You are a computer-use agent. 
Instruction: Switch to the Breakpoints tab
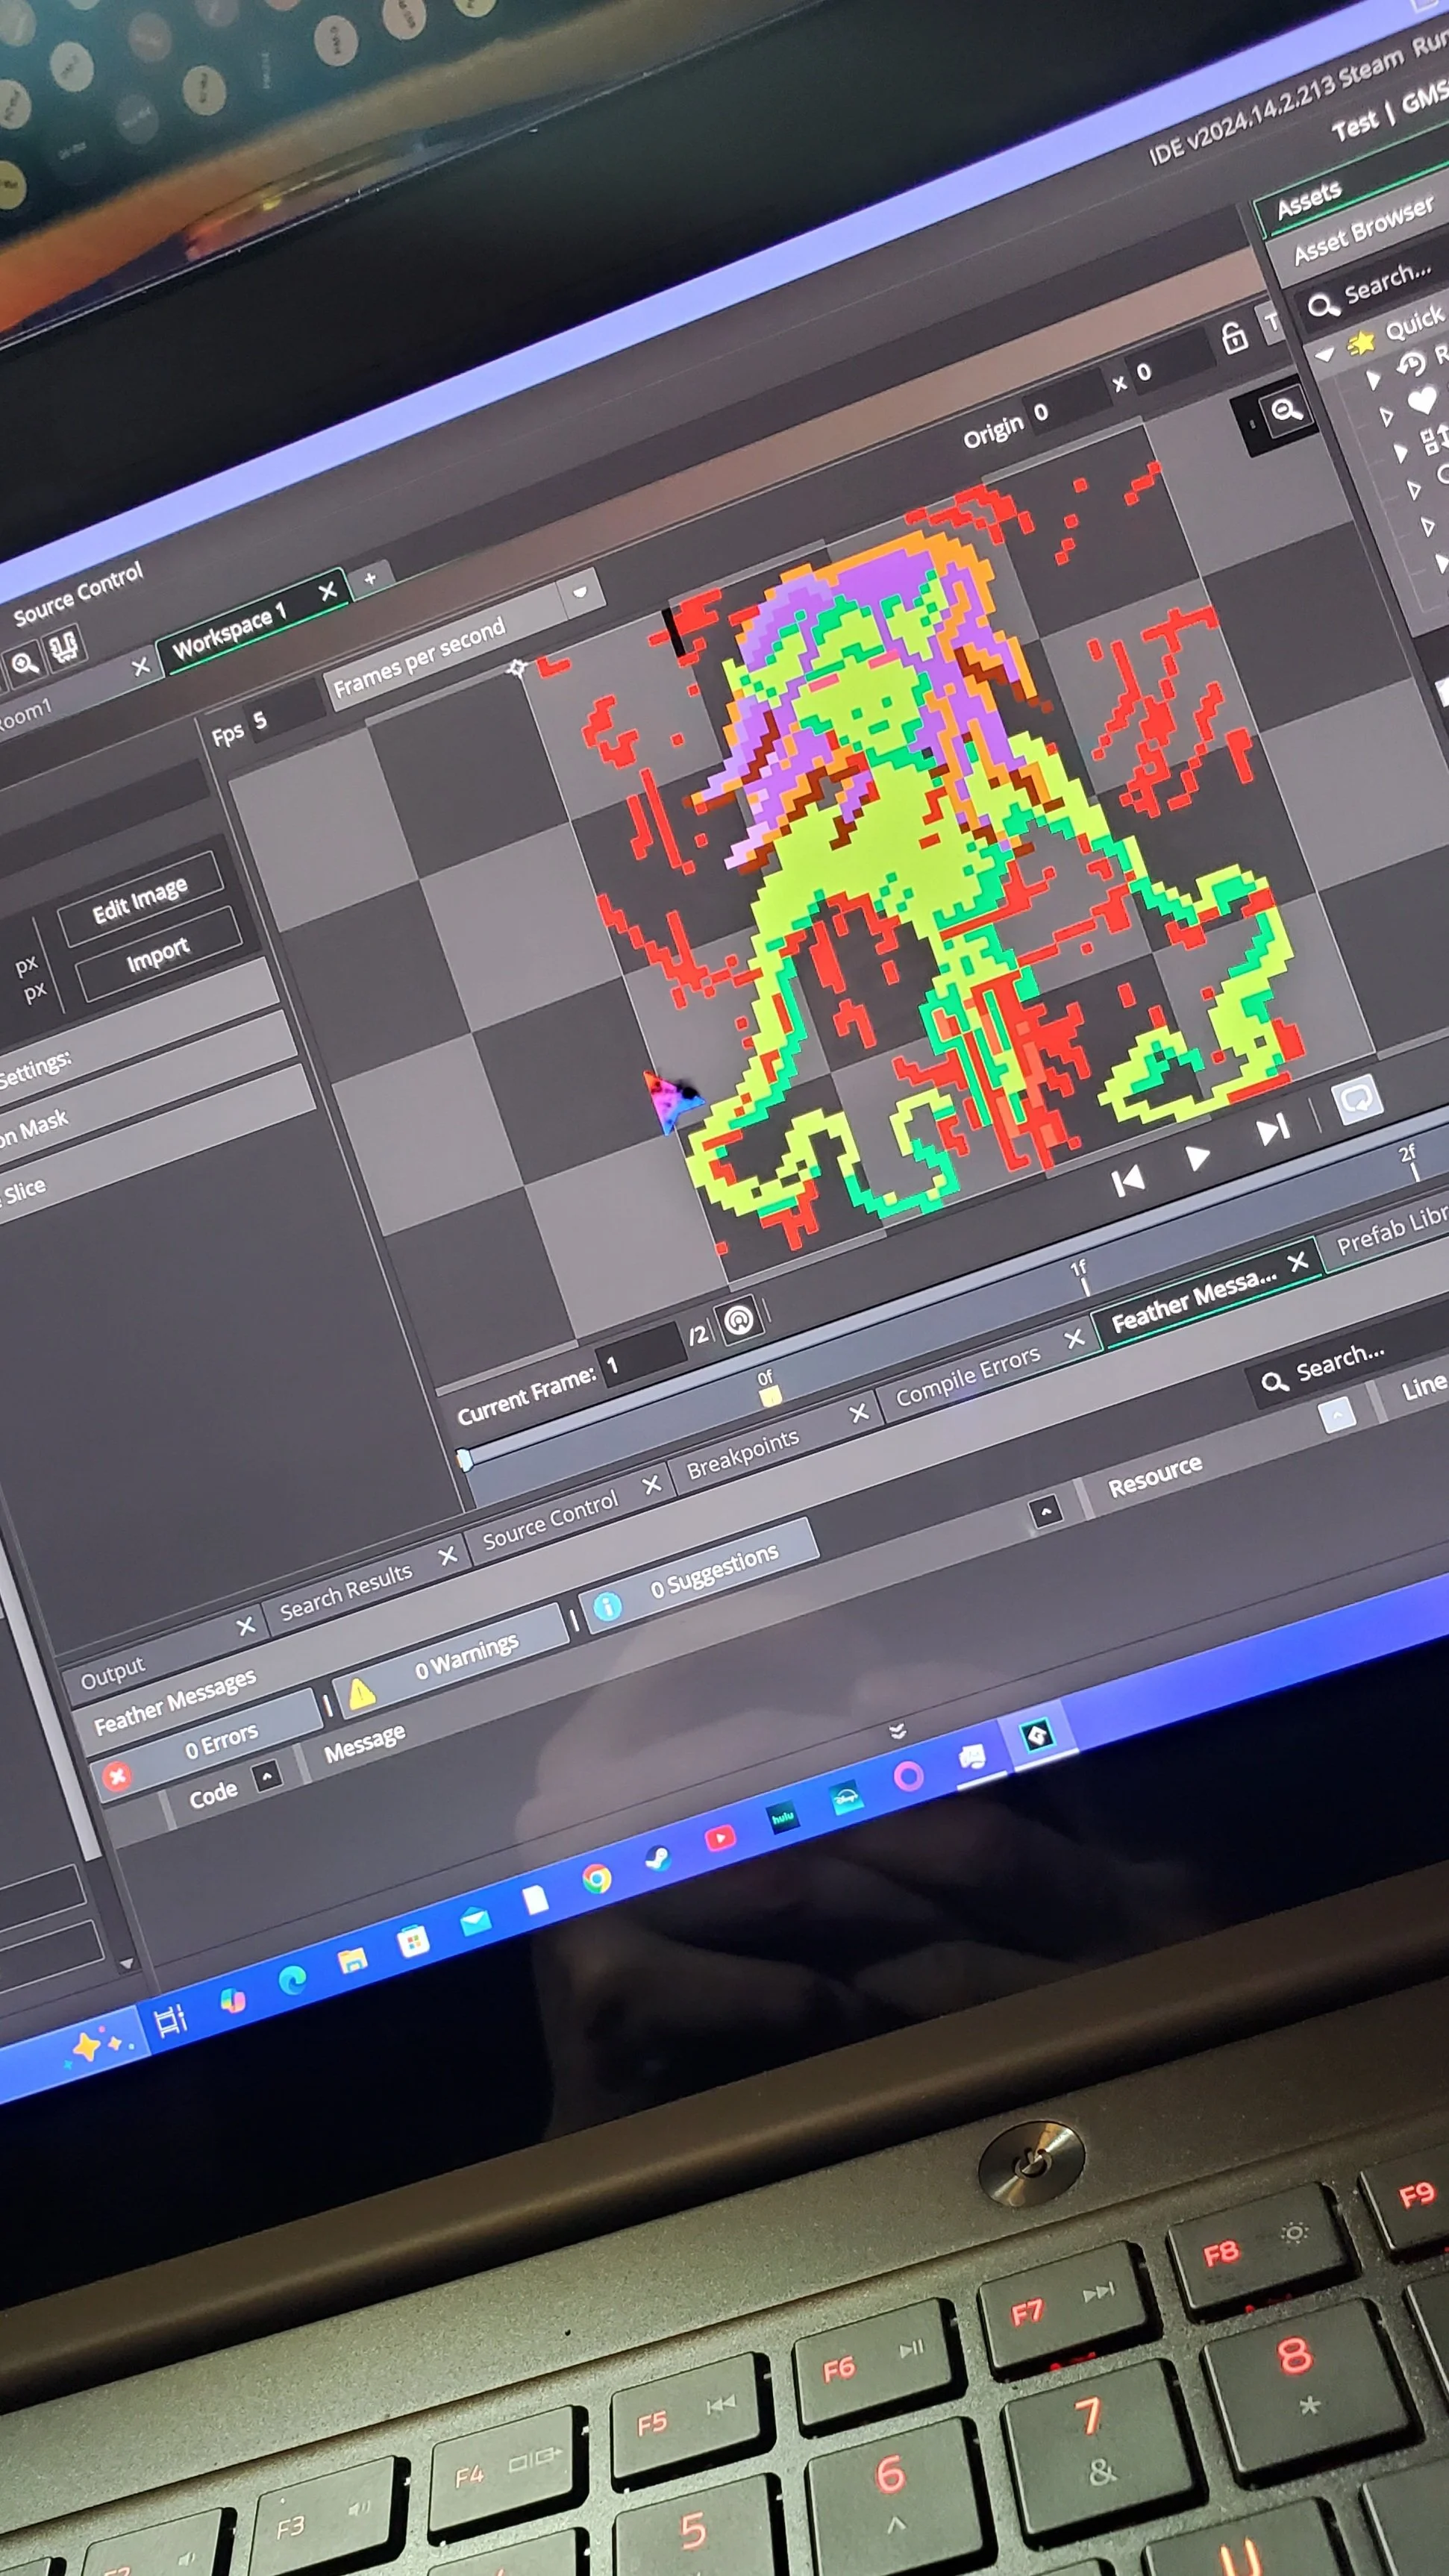tap(742, 1454)
